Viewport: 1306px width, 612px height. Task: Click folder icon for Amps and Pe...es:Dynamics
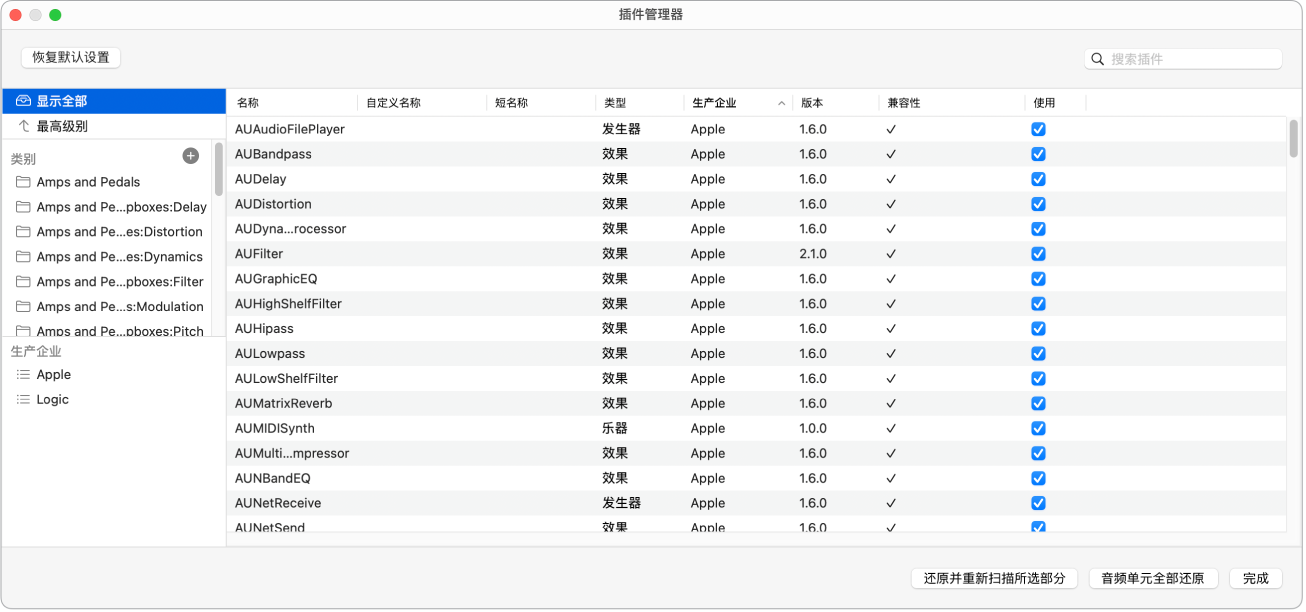pos(23,257)
